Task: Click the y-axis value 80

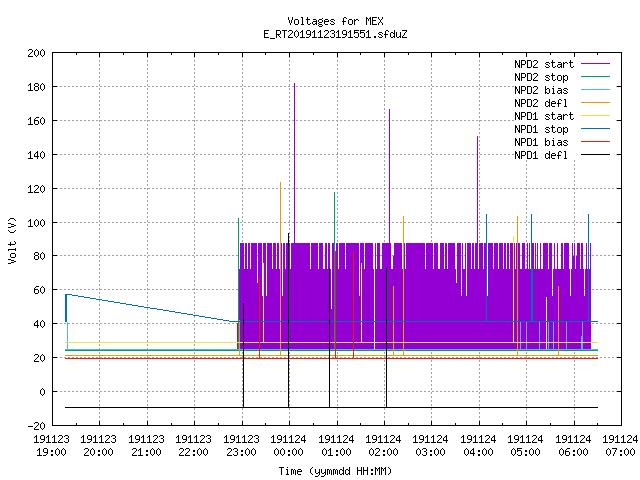Action: 39,256
